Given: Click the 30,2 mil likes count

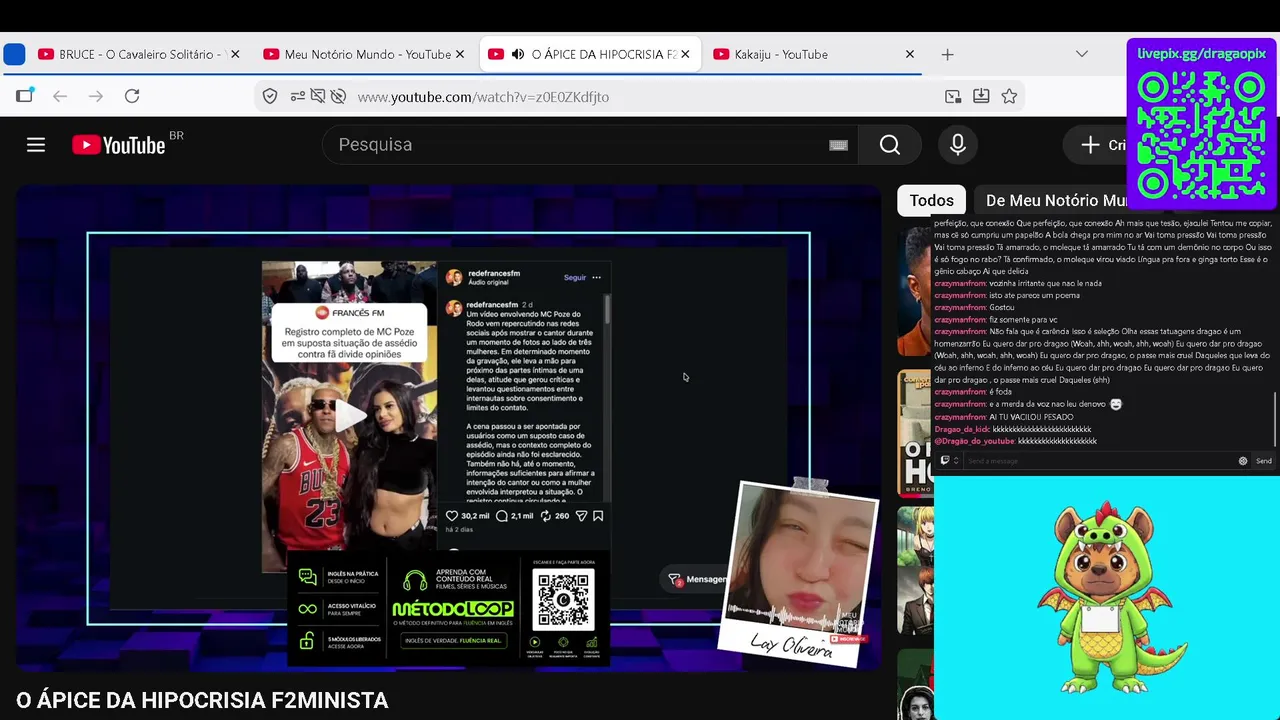Looking at the screenshot, I should coord(475,516).
